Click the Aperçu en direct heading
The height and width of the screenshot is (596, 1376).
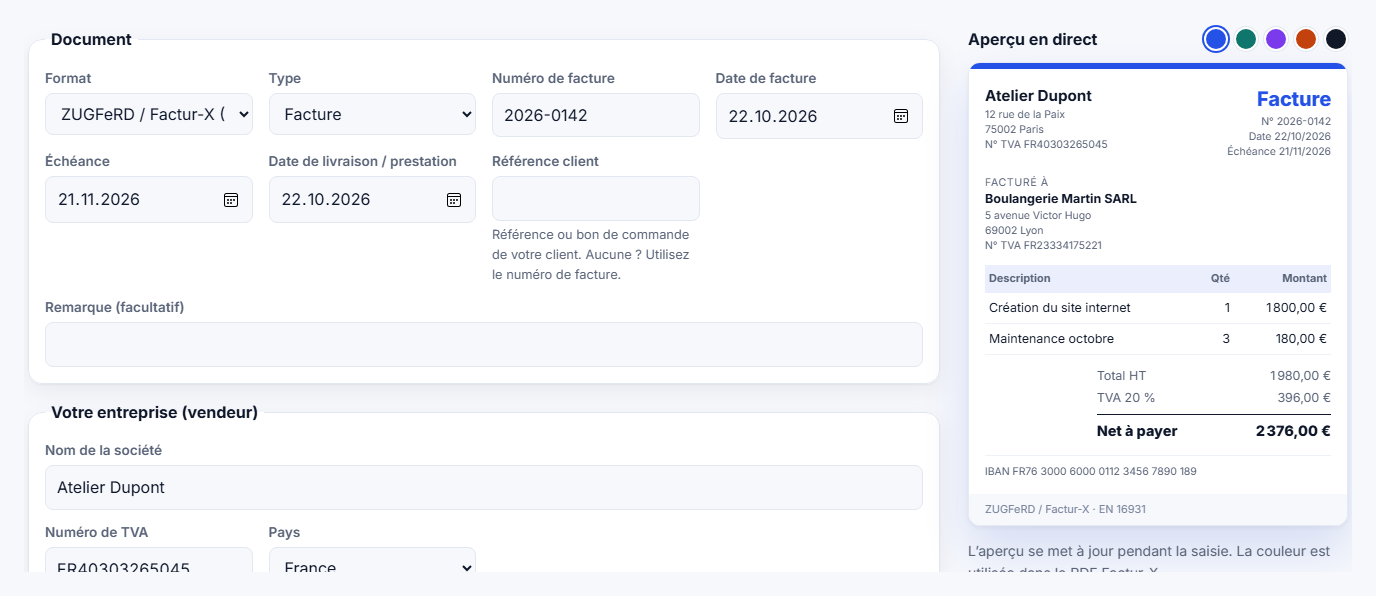tap(1033, 40)
